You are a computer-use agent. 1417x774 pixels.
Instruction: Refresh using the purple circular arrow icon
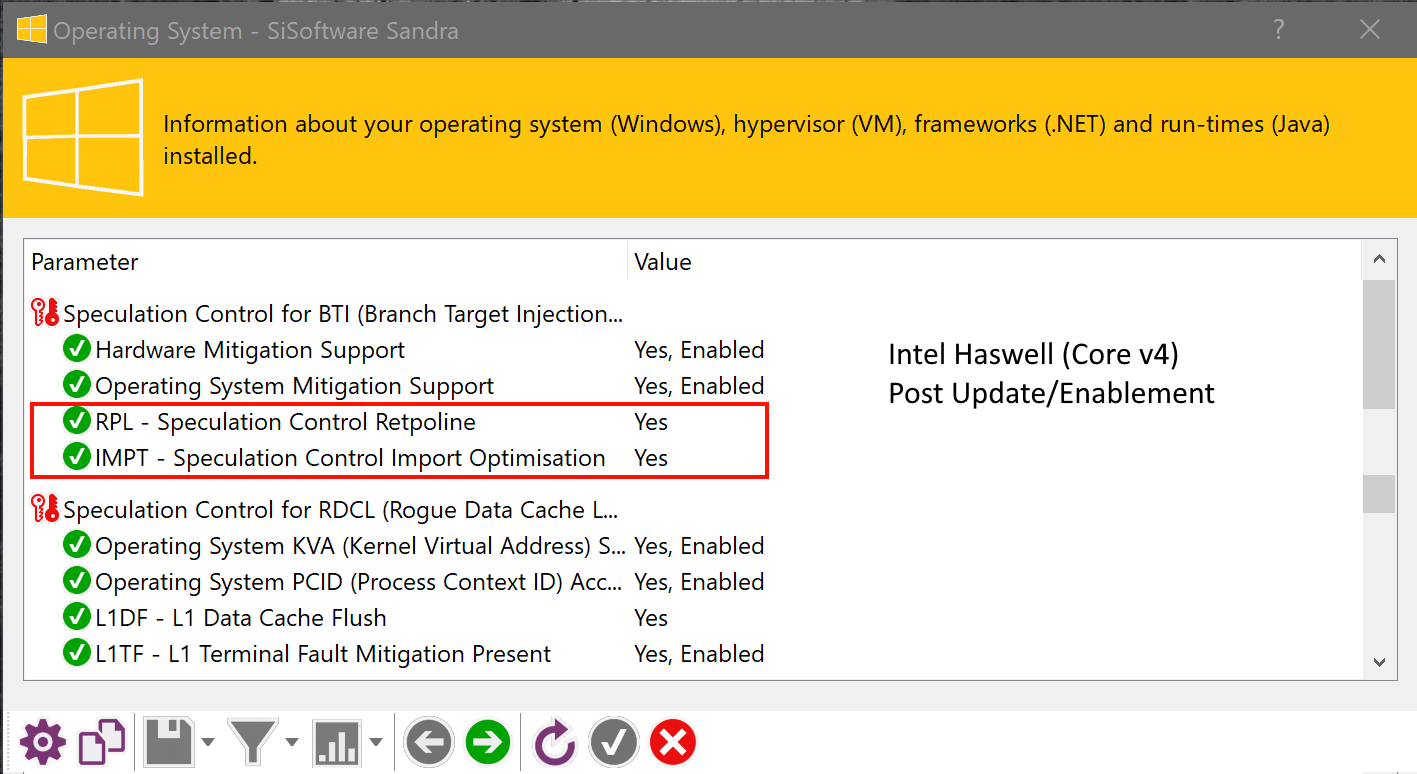pos(554,743)
